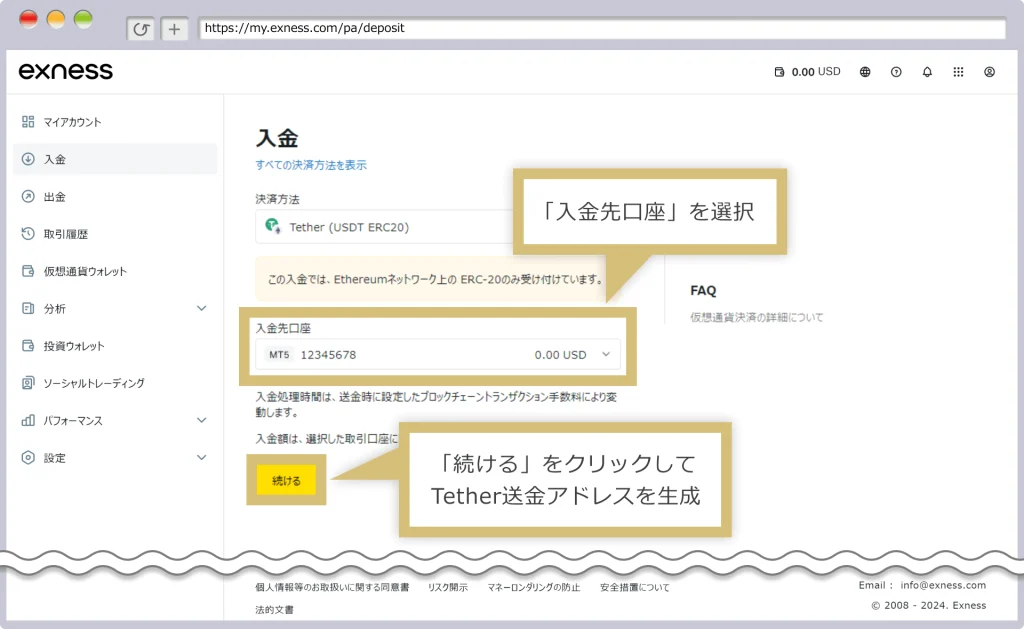Open 個人情報等のお取扱いに関する同意書 link

pyautogui.click(x=332, y=587)
